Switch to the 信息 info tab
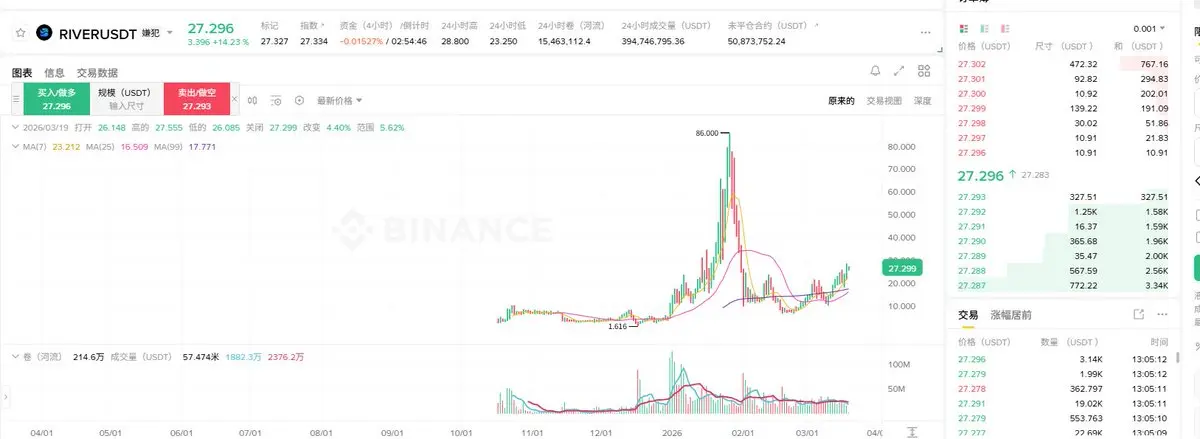The height and width of the screenshot is (439, 1200). [x=55, y=72]
